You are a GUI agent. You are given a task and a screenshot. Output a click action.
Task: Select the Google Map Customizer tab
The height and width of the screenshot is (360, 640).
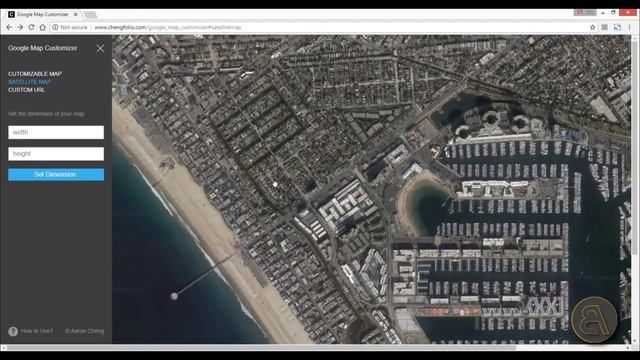tap(42, 14)
